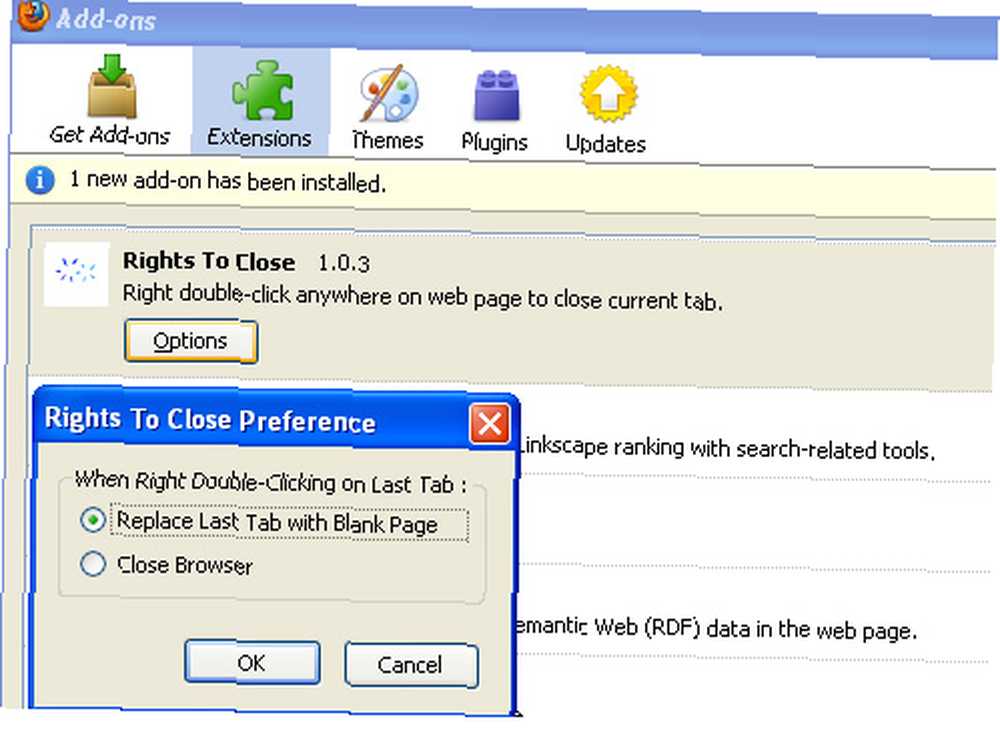Click the blue info notification icon
Viewport: 1000px width, 729px height.
40,180
